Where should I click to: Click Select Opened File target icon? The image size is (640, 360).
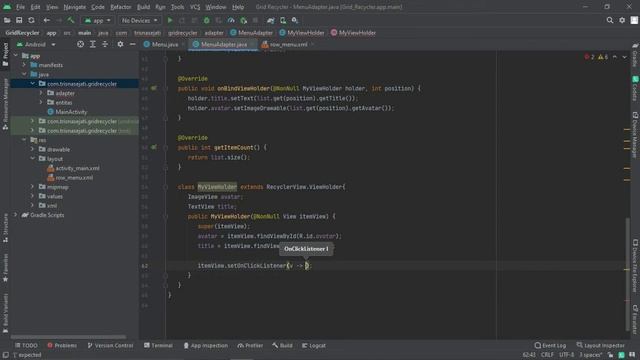click(x=80, y=44)
